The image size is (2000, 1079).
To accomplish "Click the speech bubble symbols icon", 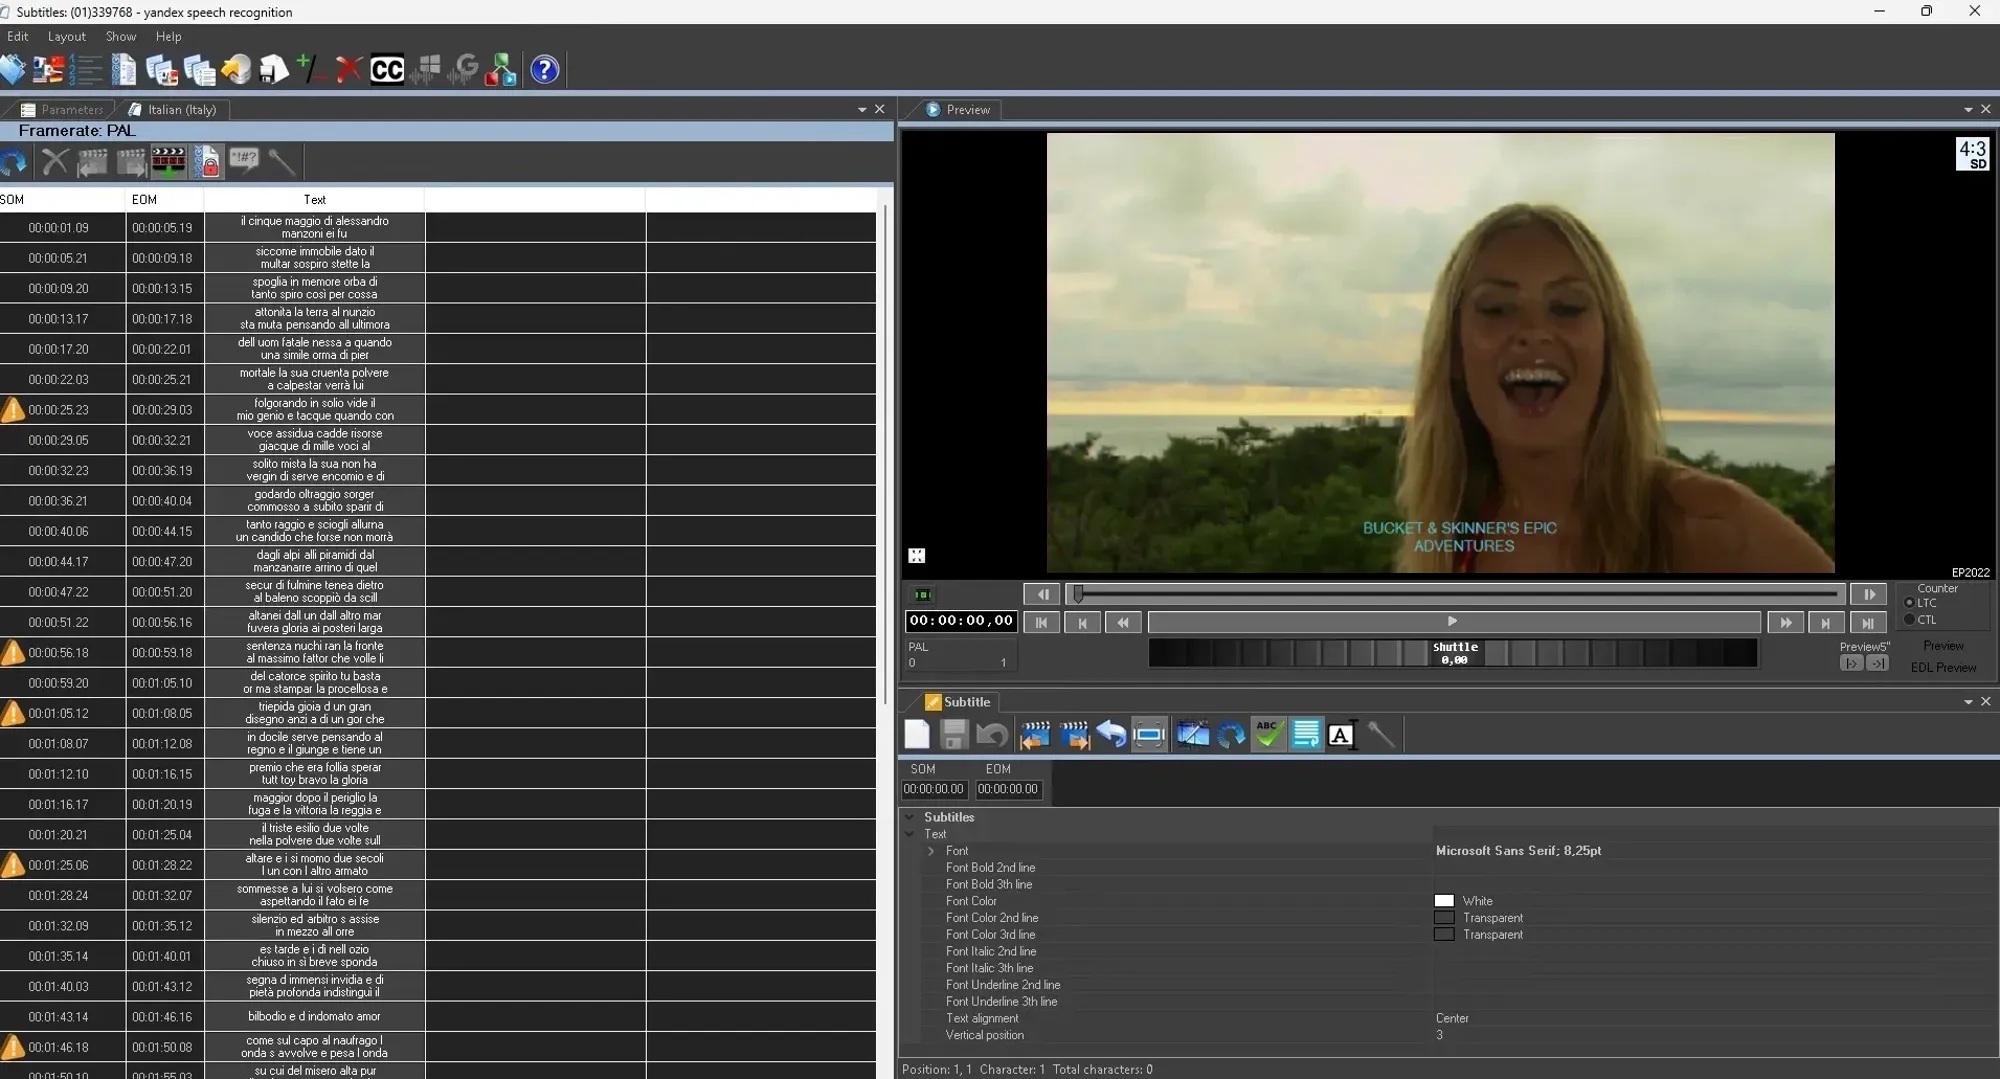I will click(243, 161).
